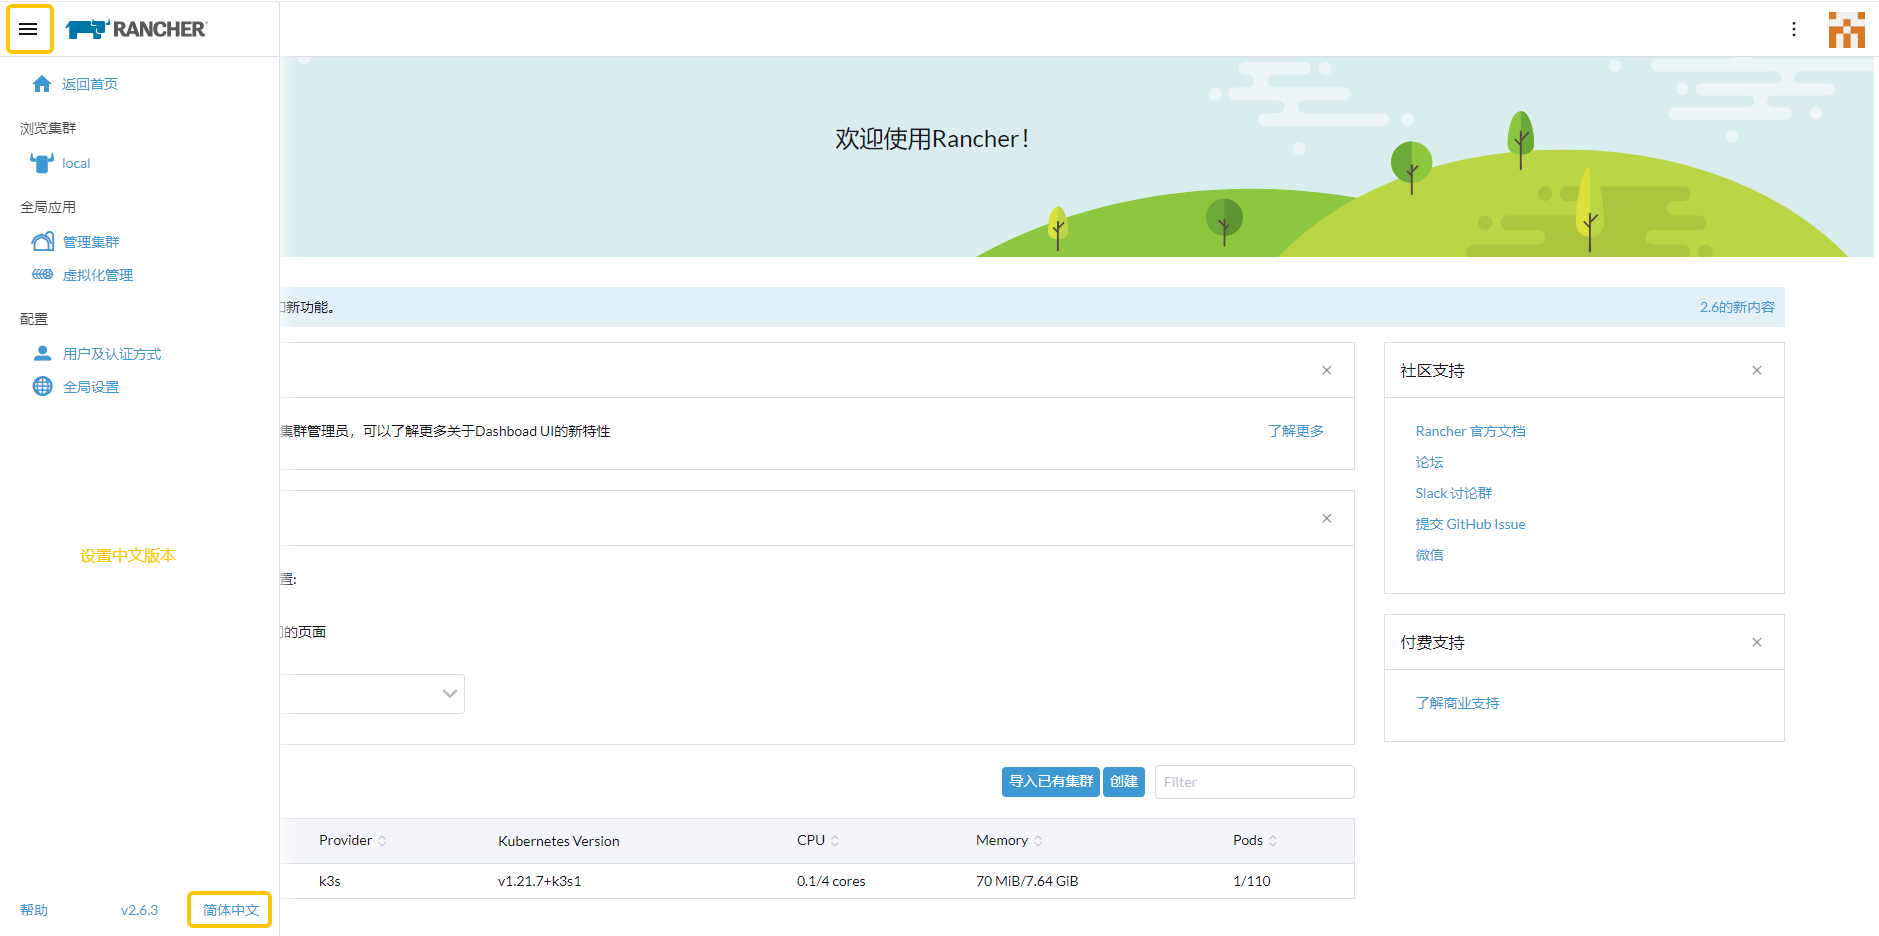Open the 简体中文 language selector
The height and width of the screenshot is (936, 1879).
(230, 910)
